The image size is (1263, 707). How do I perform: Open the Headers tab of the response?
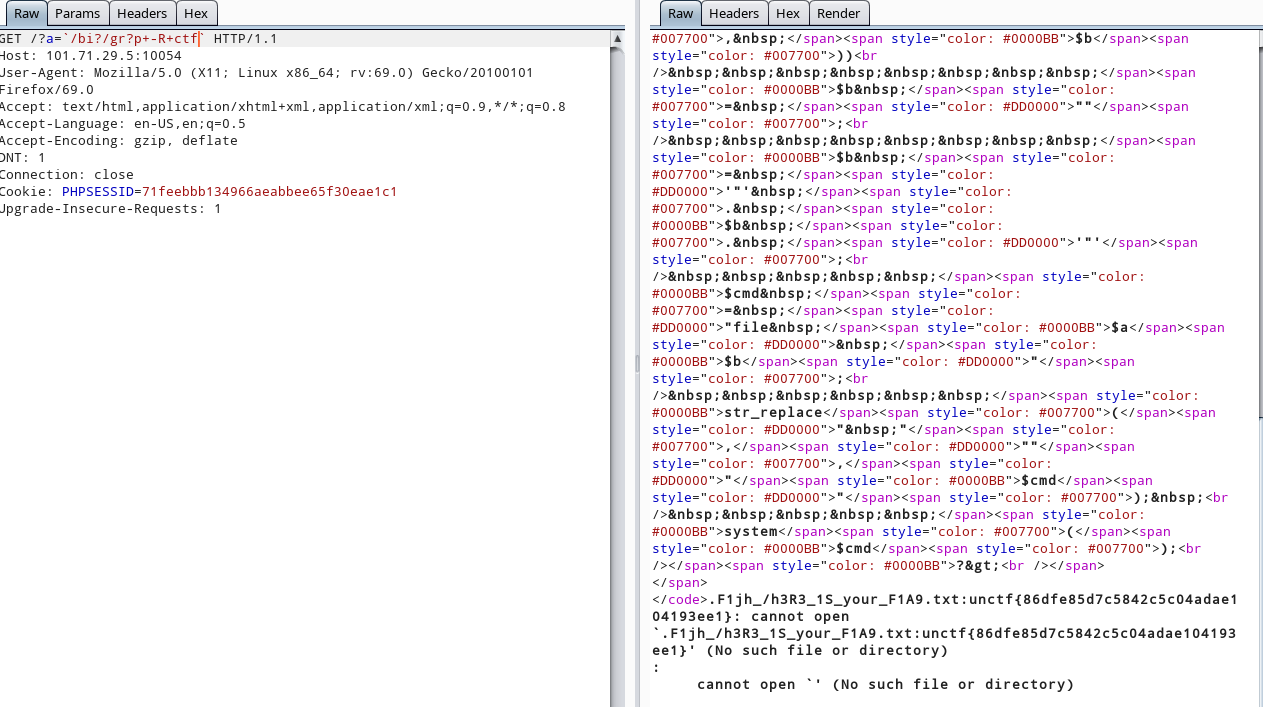tap(734, 13)
